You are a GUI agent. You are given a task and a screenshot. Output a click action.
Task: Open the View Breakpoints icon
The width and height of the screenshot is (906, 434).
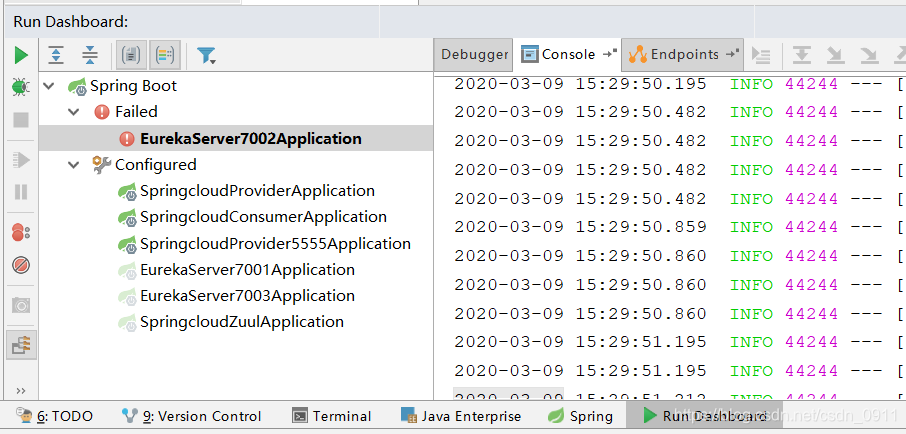coord(21,232)
